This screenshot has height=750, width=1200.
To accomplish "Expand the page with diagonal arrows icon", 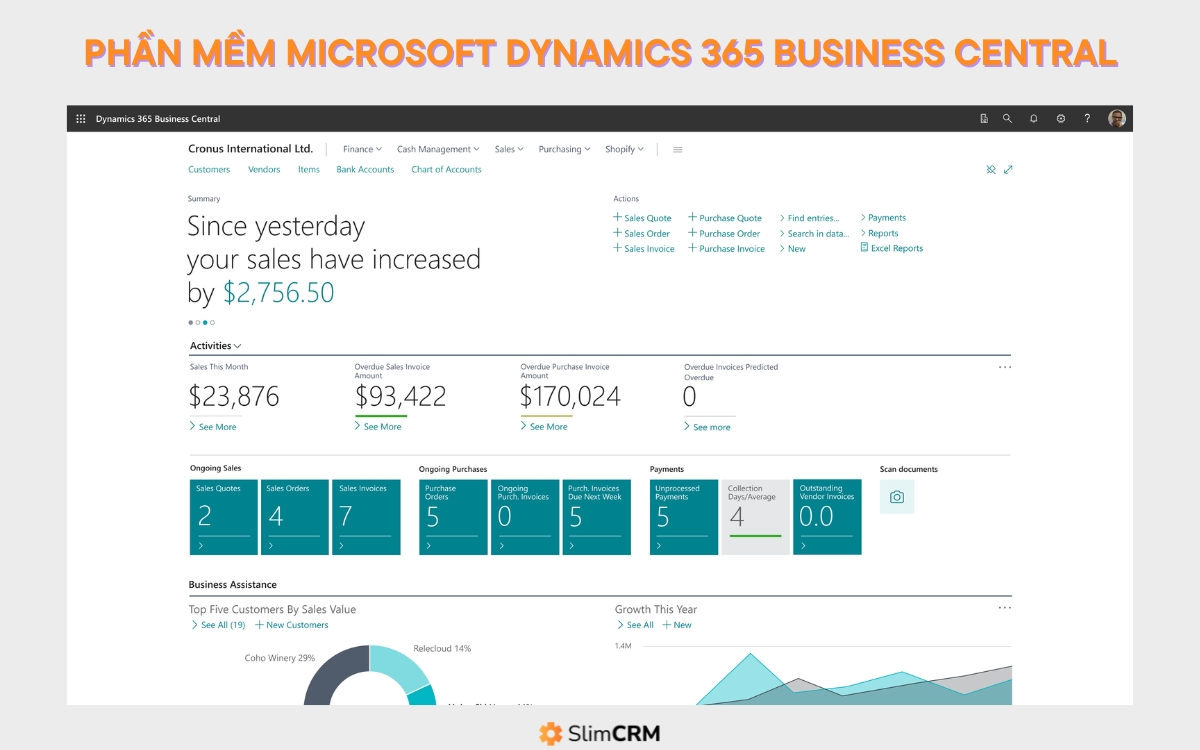I will (x=1008, y=170).
